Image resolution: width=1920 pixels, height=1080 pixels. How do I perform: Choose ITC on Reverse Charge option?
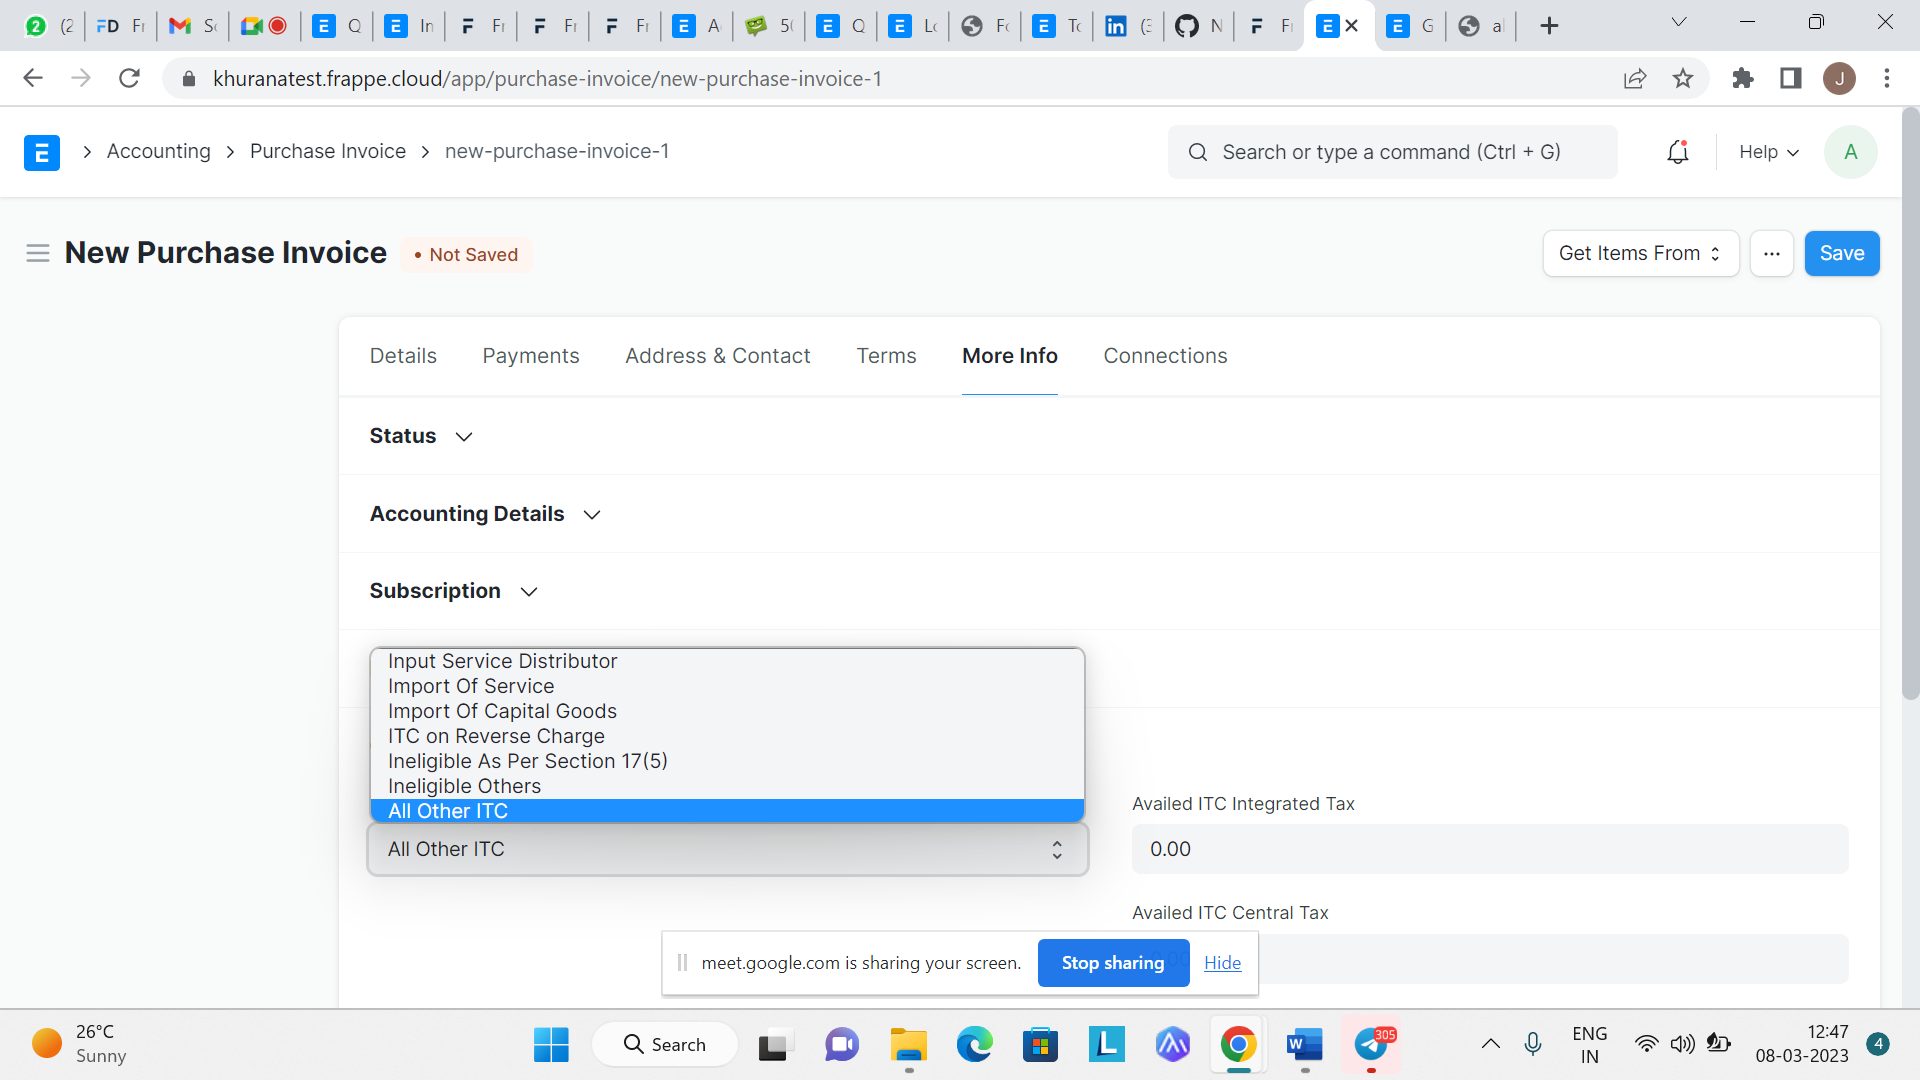pos(496,736)
